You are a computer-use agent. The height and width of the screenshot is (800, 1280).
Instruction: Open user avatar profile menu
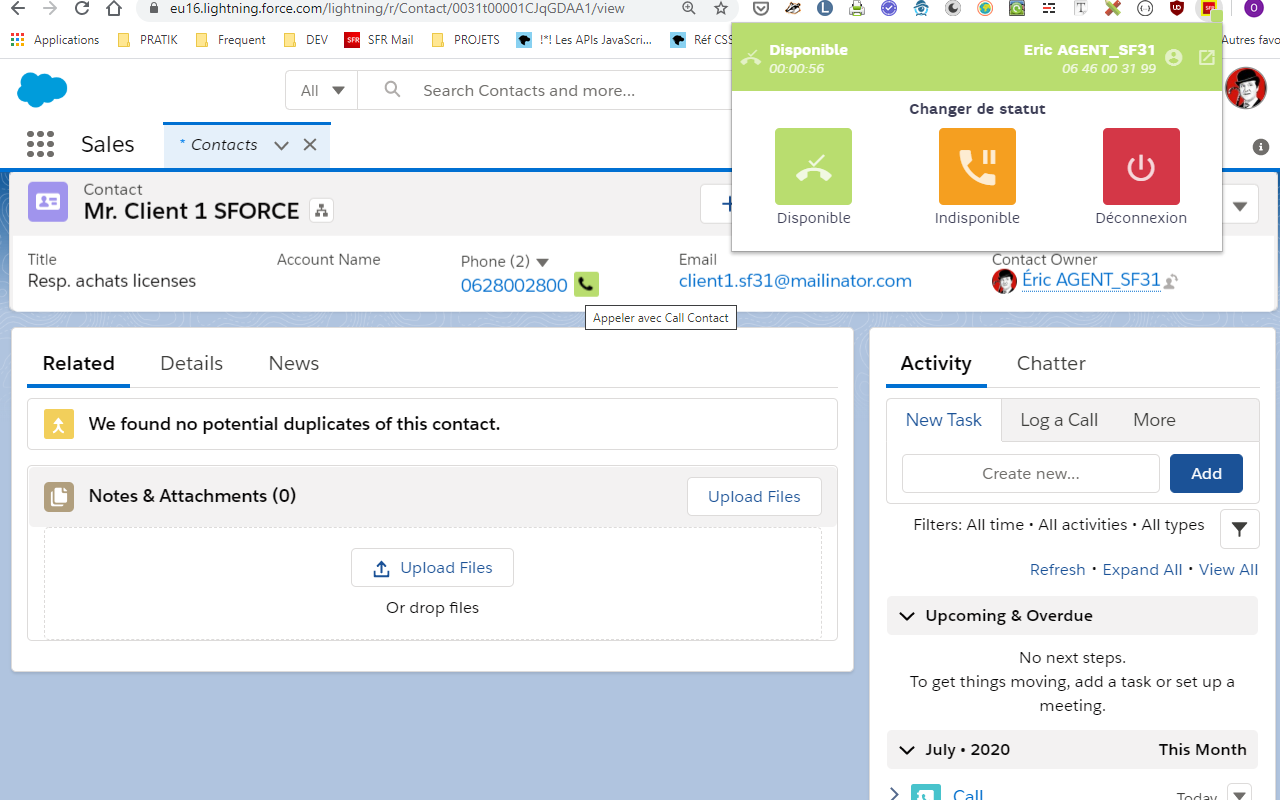[1245, 89]
